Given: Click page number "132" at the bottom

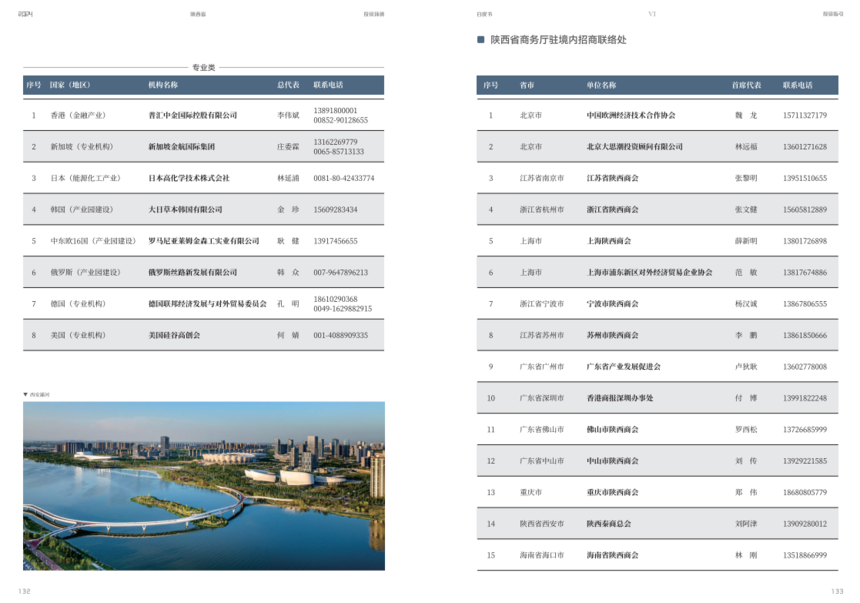Looking at the screenshot, I should (24, 591).
